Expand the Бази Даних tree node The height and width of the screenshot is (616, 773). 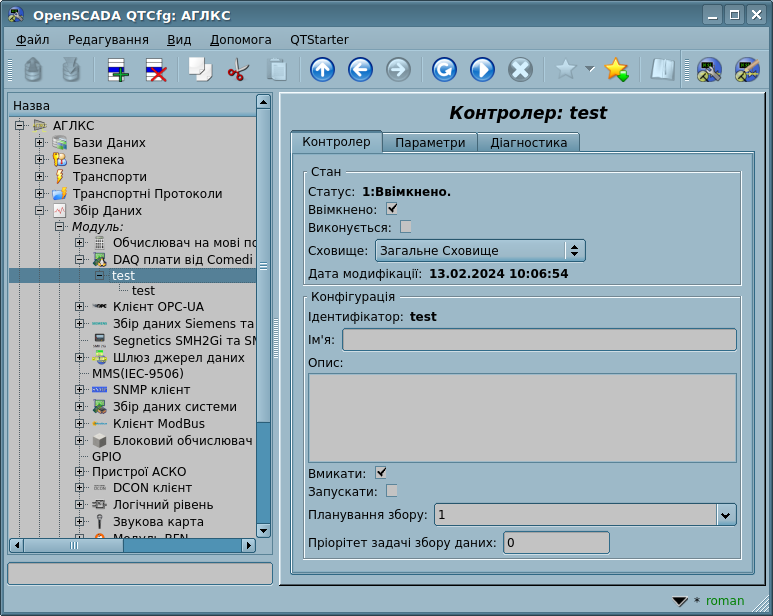click(40, 143)
